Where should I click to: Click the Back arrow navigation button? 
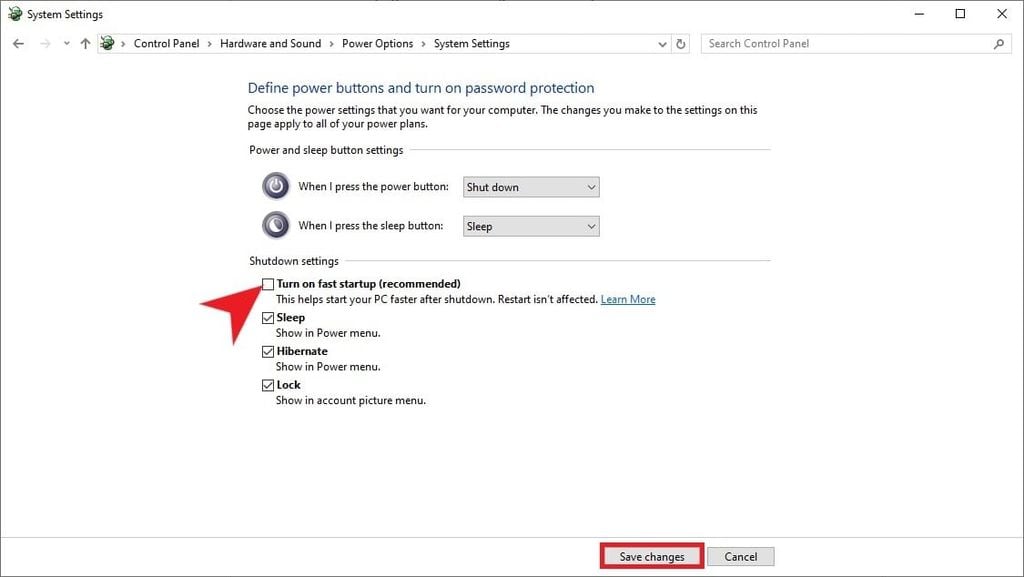coord(18,44)
